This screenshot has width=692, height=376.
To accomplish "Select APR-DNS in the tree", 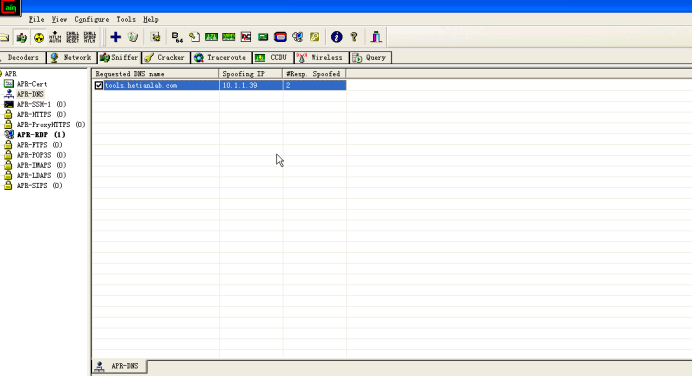I will pyautogui.click(x=30, y=94).
